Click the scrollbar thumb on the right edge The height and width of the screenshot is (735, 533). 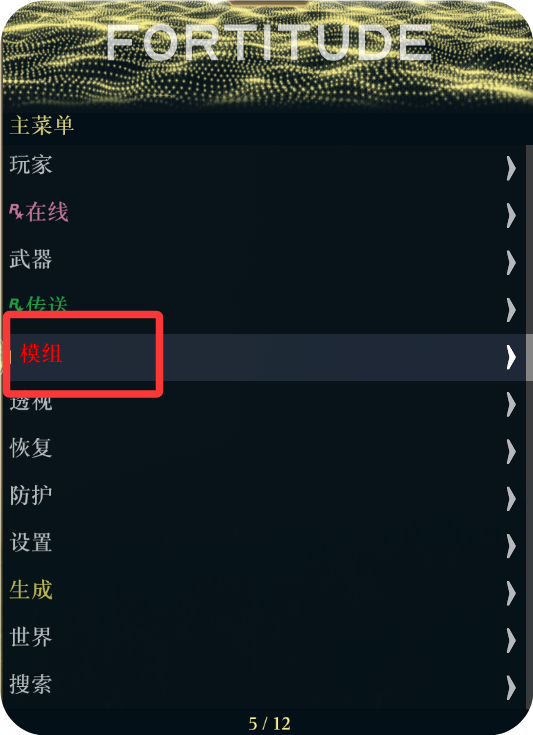tap(529, 357)
